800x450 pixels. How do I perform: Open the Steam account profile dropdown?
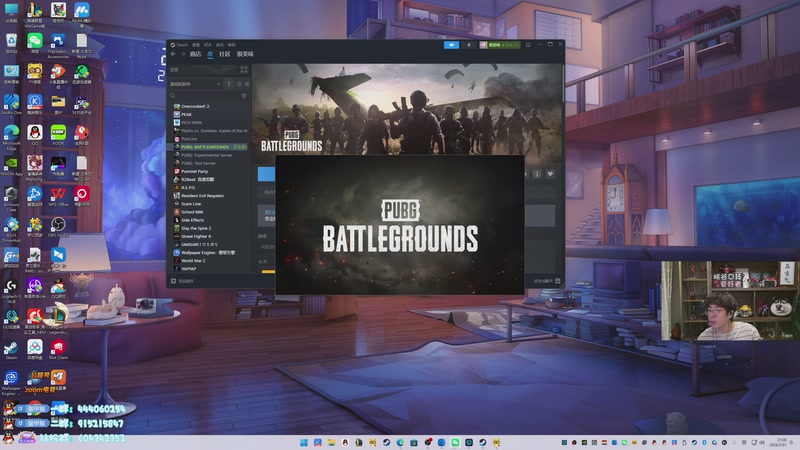click(x=499, y=45)
